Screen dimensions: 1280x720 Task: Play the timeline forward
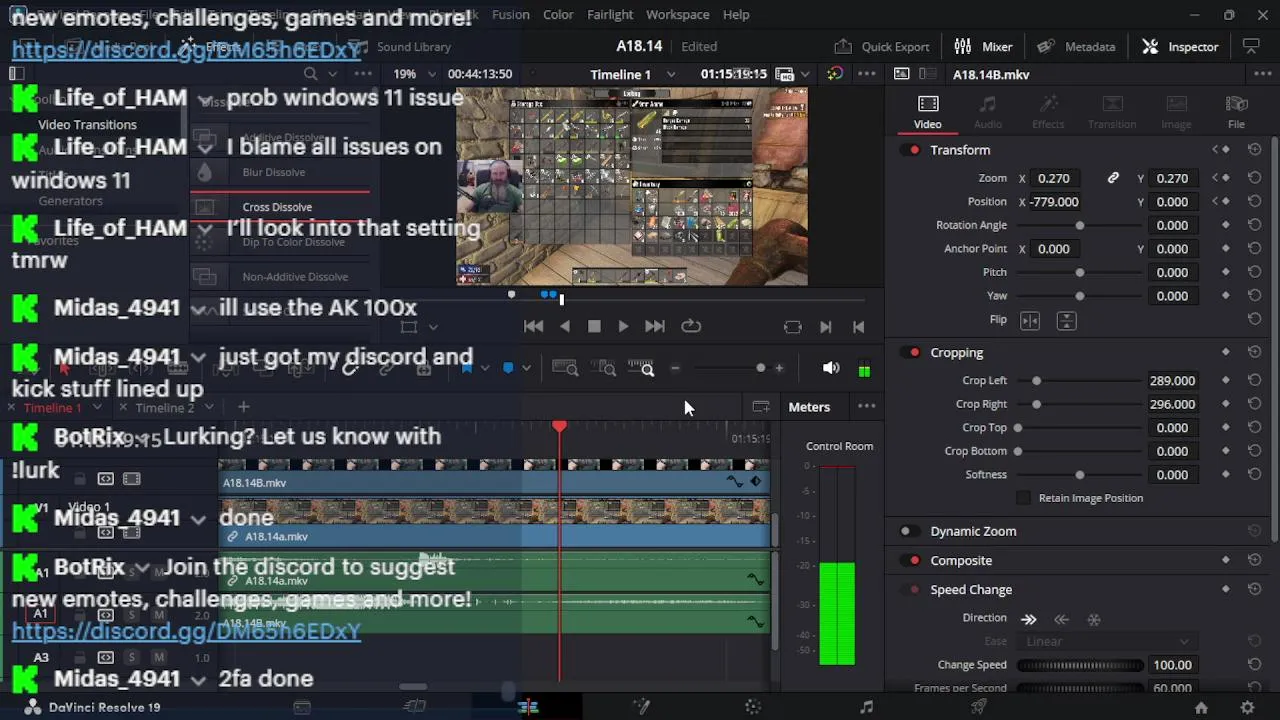[623, 326]
